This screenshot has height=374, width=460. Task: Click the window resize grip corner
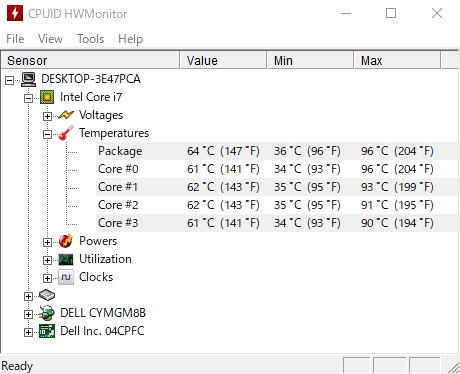(x=453, y=367)
